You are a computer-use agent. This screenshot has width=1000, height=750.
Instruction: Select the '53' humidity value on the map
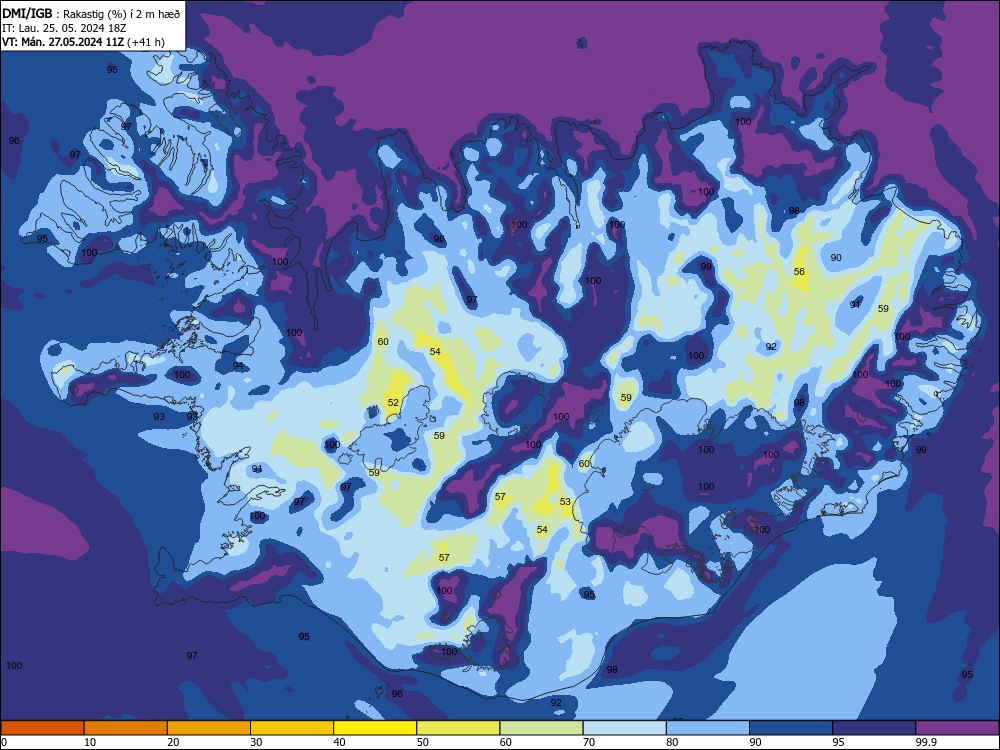pyautogui.click(x=565, y=502)
